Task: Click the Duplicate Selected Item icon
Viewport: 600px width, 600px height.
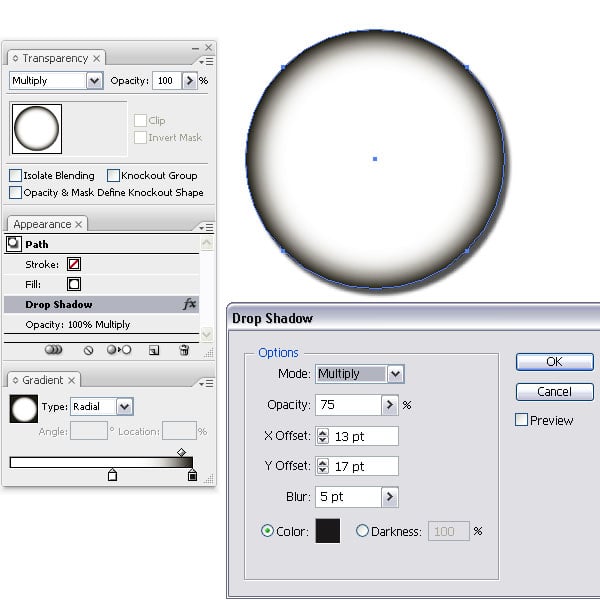Action: click(153, 350)
